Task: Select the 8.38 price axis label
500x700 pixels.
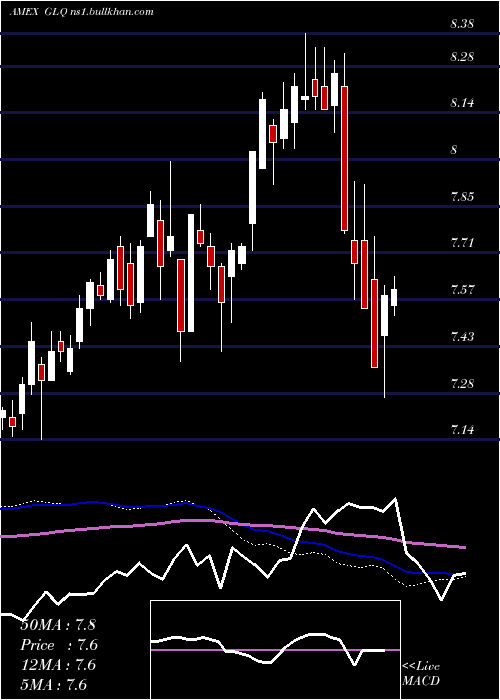Action: coord(462,24)
